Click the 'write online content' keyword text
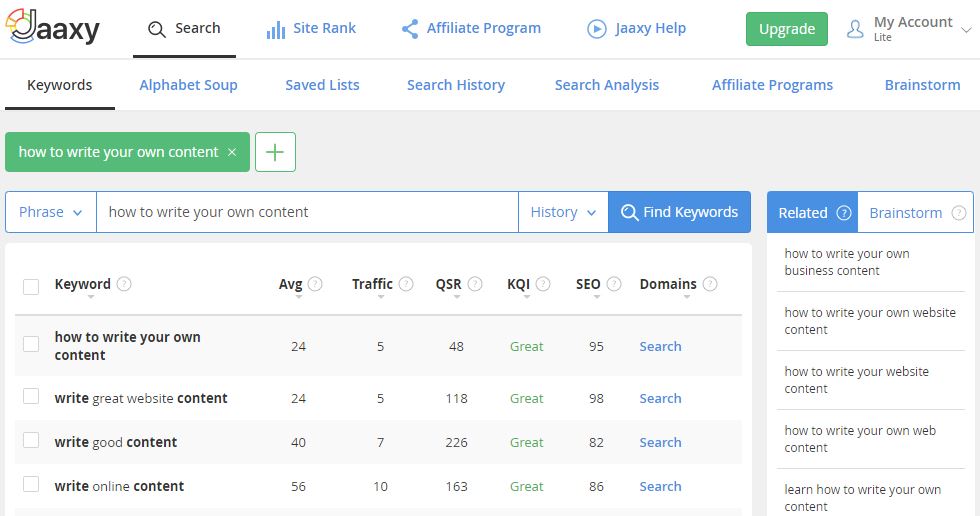 point(119,486)
